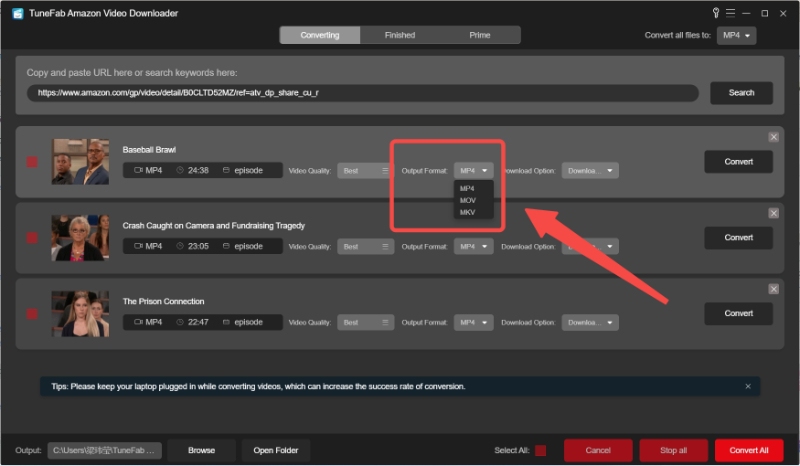This screenshot has width=800, height=466.
Task: Click the Crash Caught on Camera and Fundraising Tragedy title
Action: [x=214, y=226]
